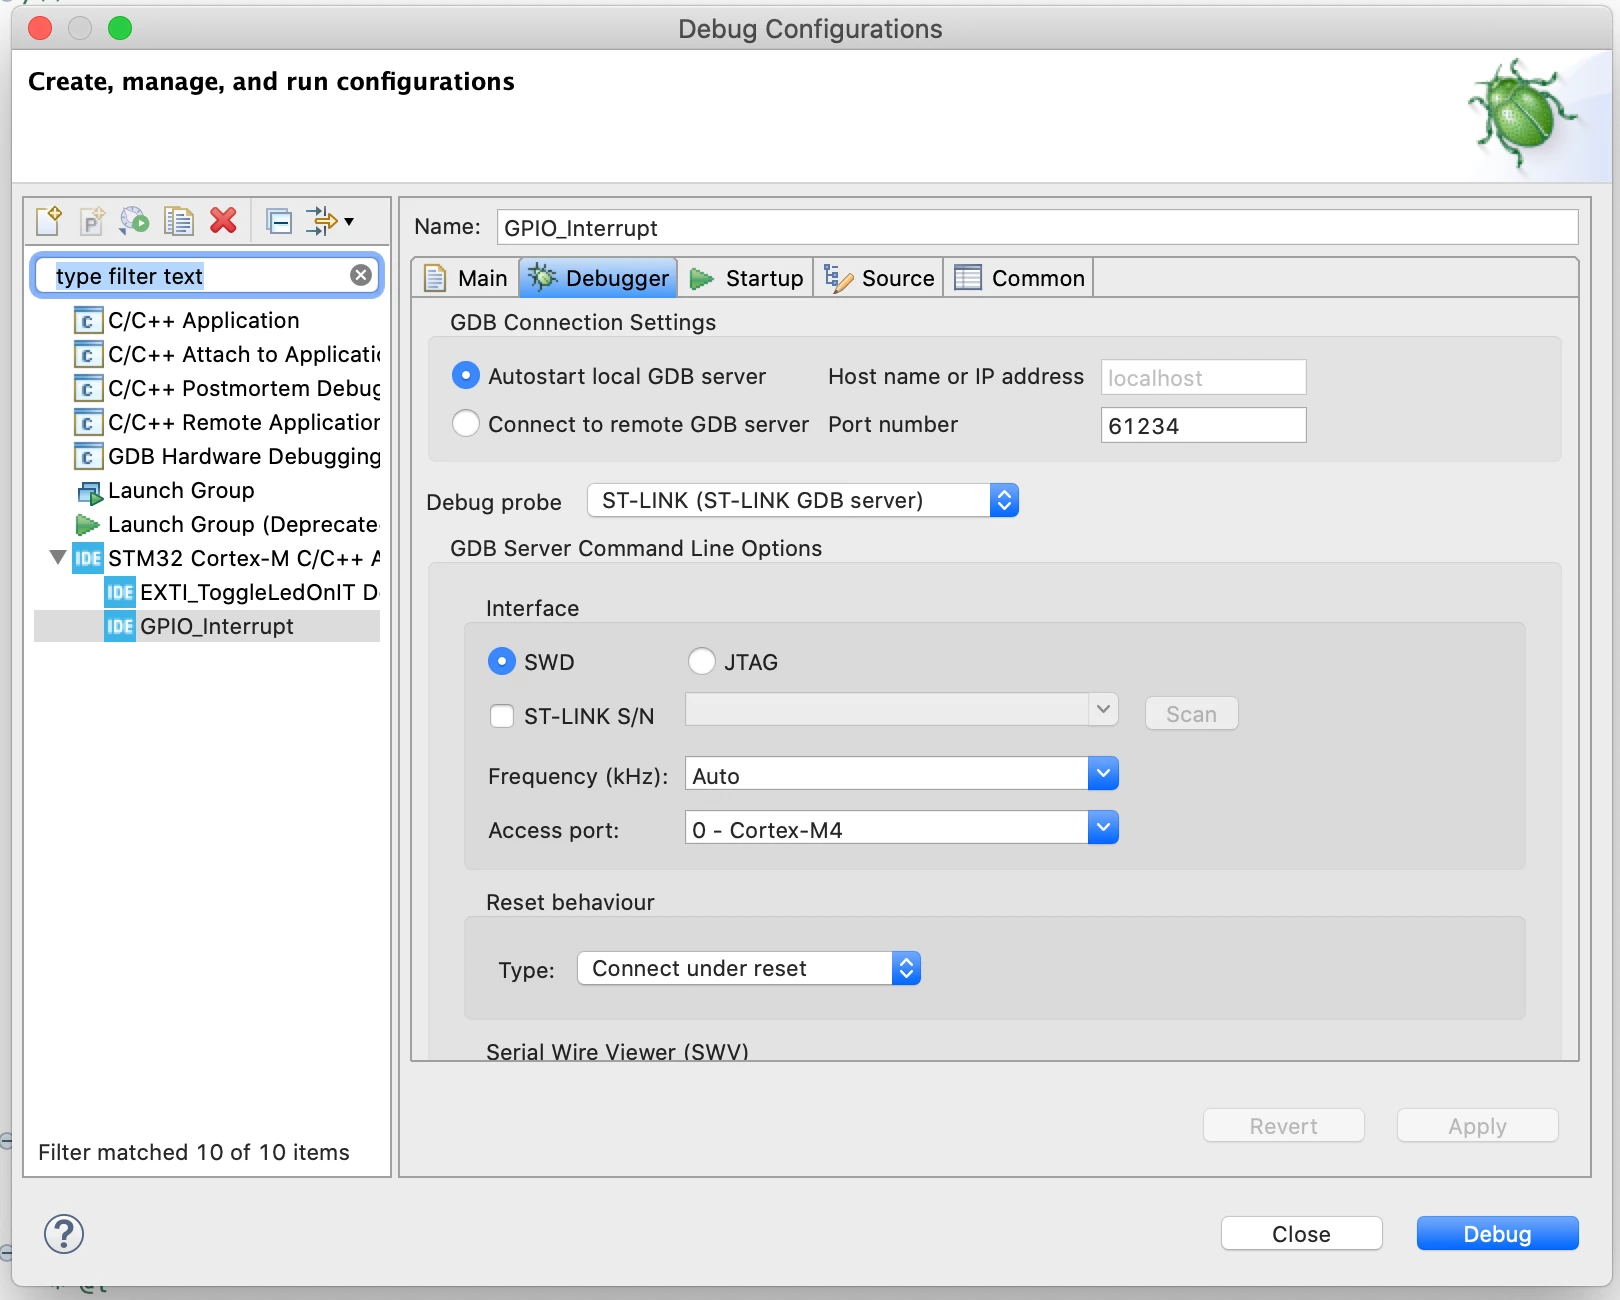Click the Host name localhost field
The image size is (1620, 1300).
click(1203, 377)
